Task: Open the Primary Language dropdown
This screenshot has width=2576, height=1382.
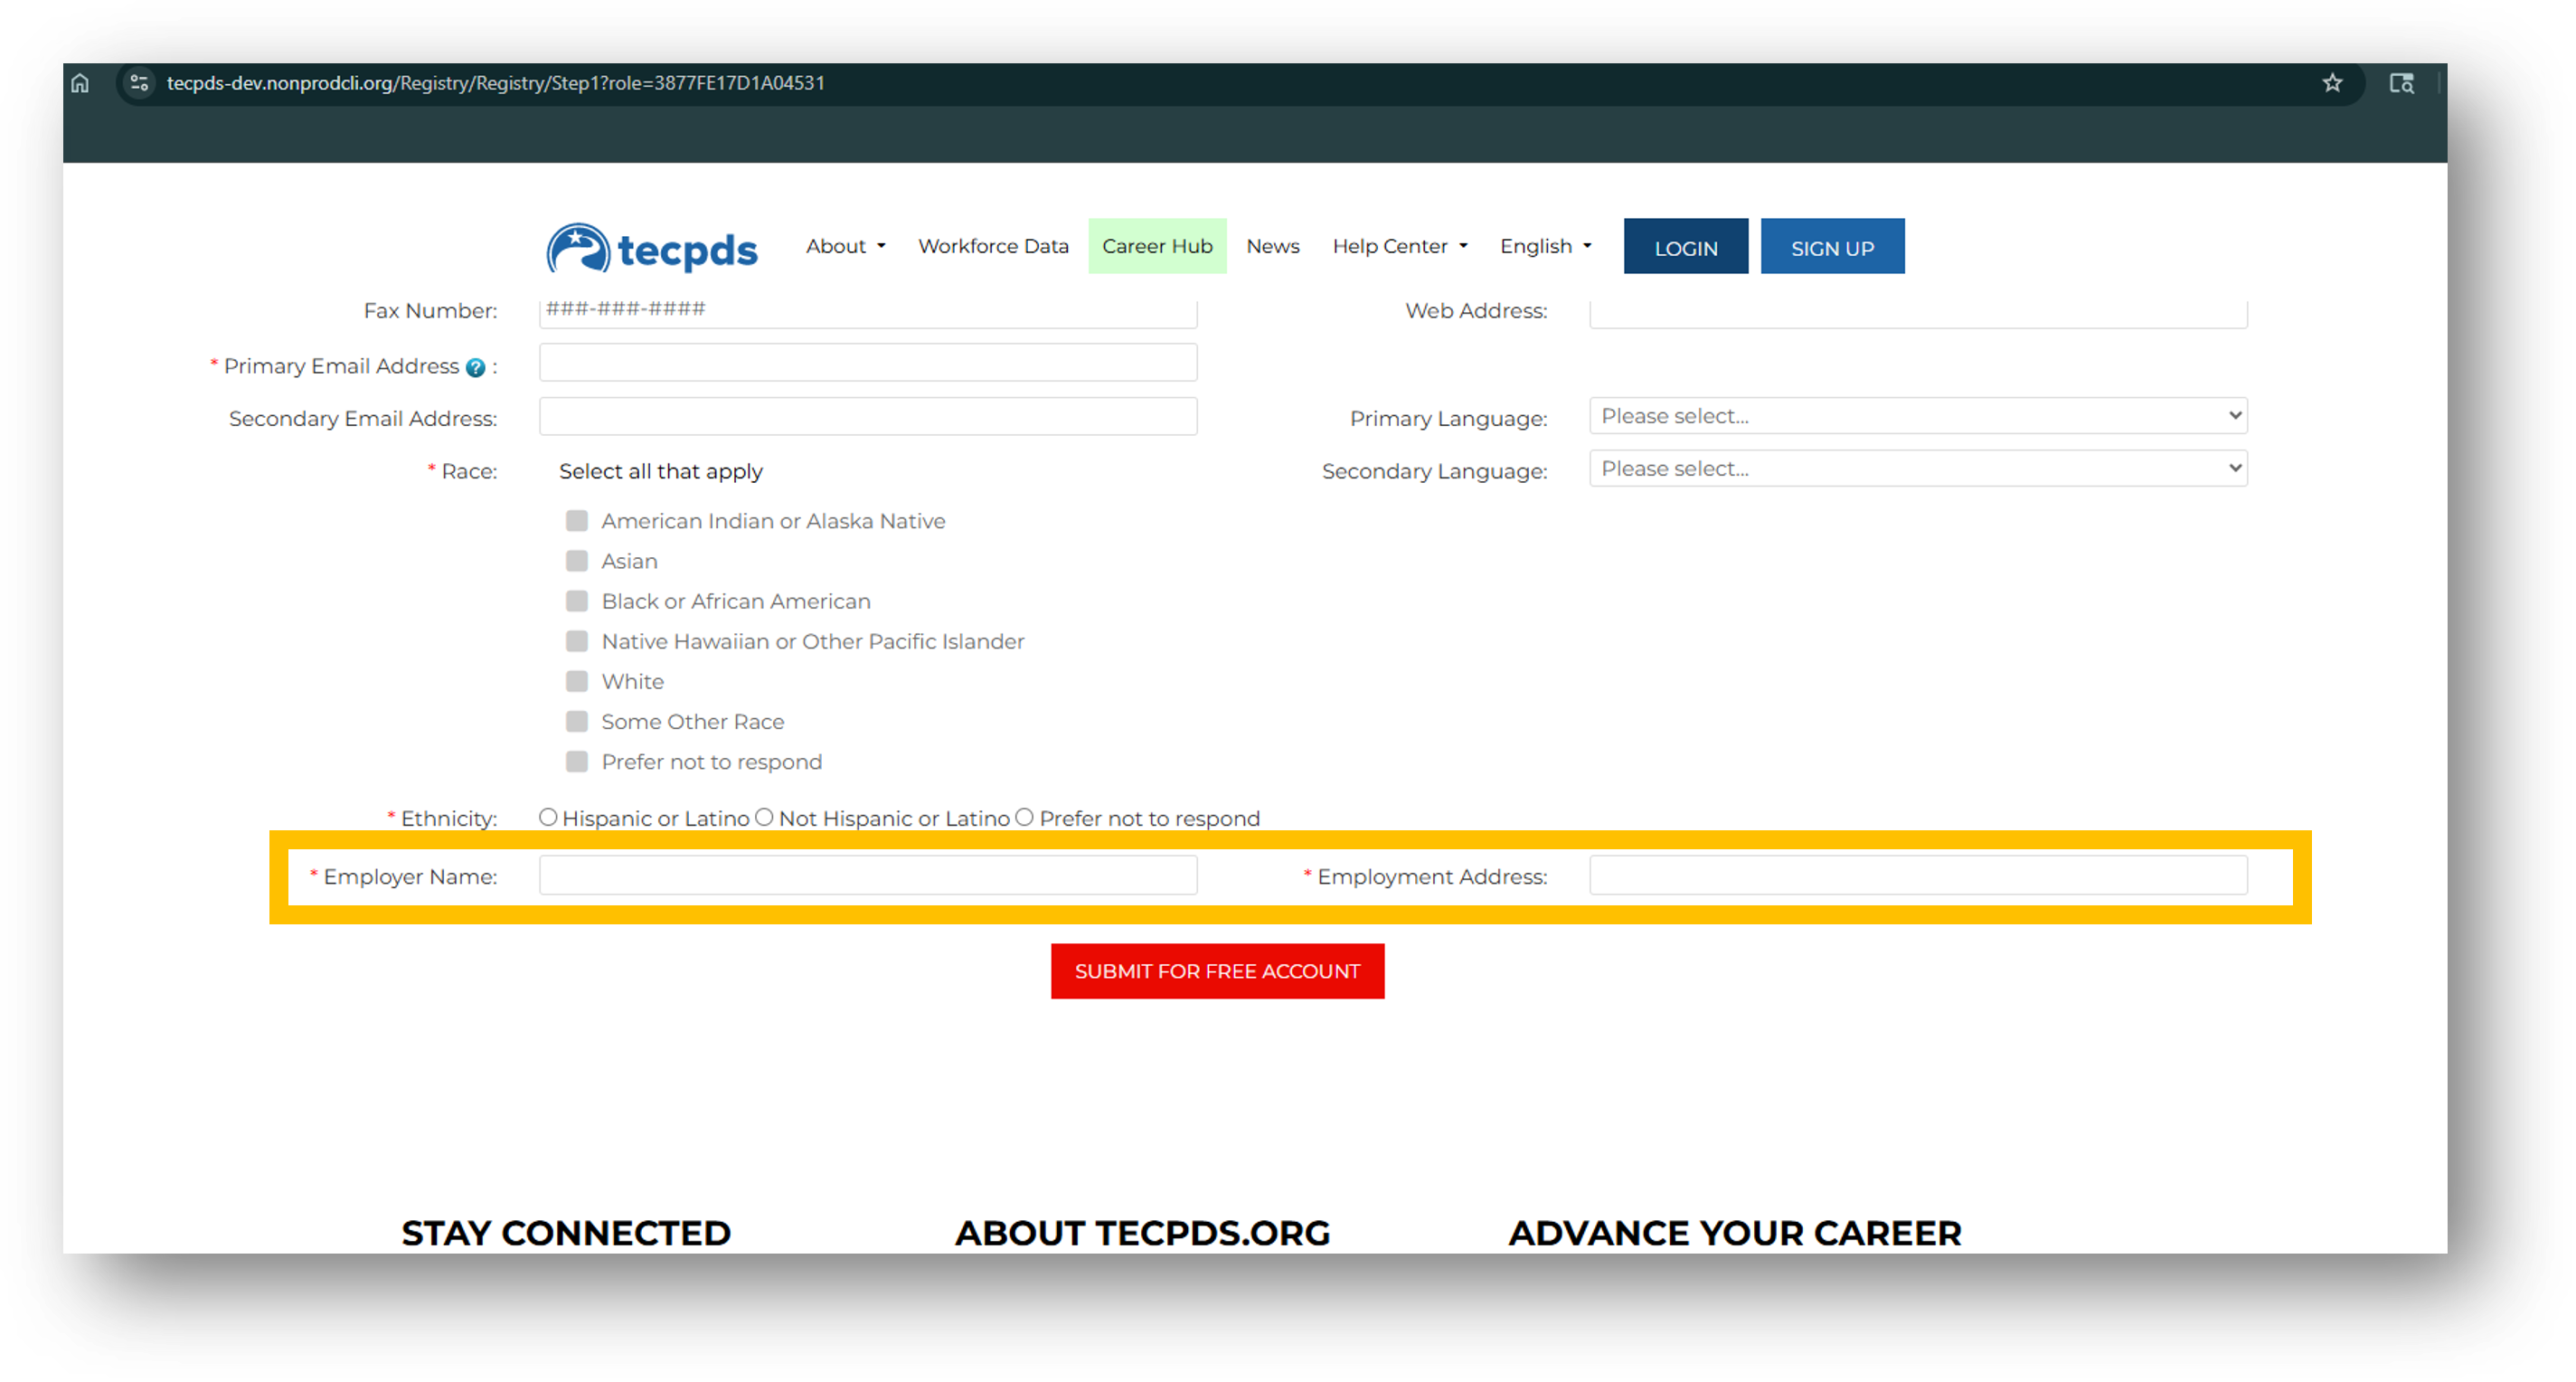Action: (x=1917, y=415)
